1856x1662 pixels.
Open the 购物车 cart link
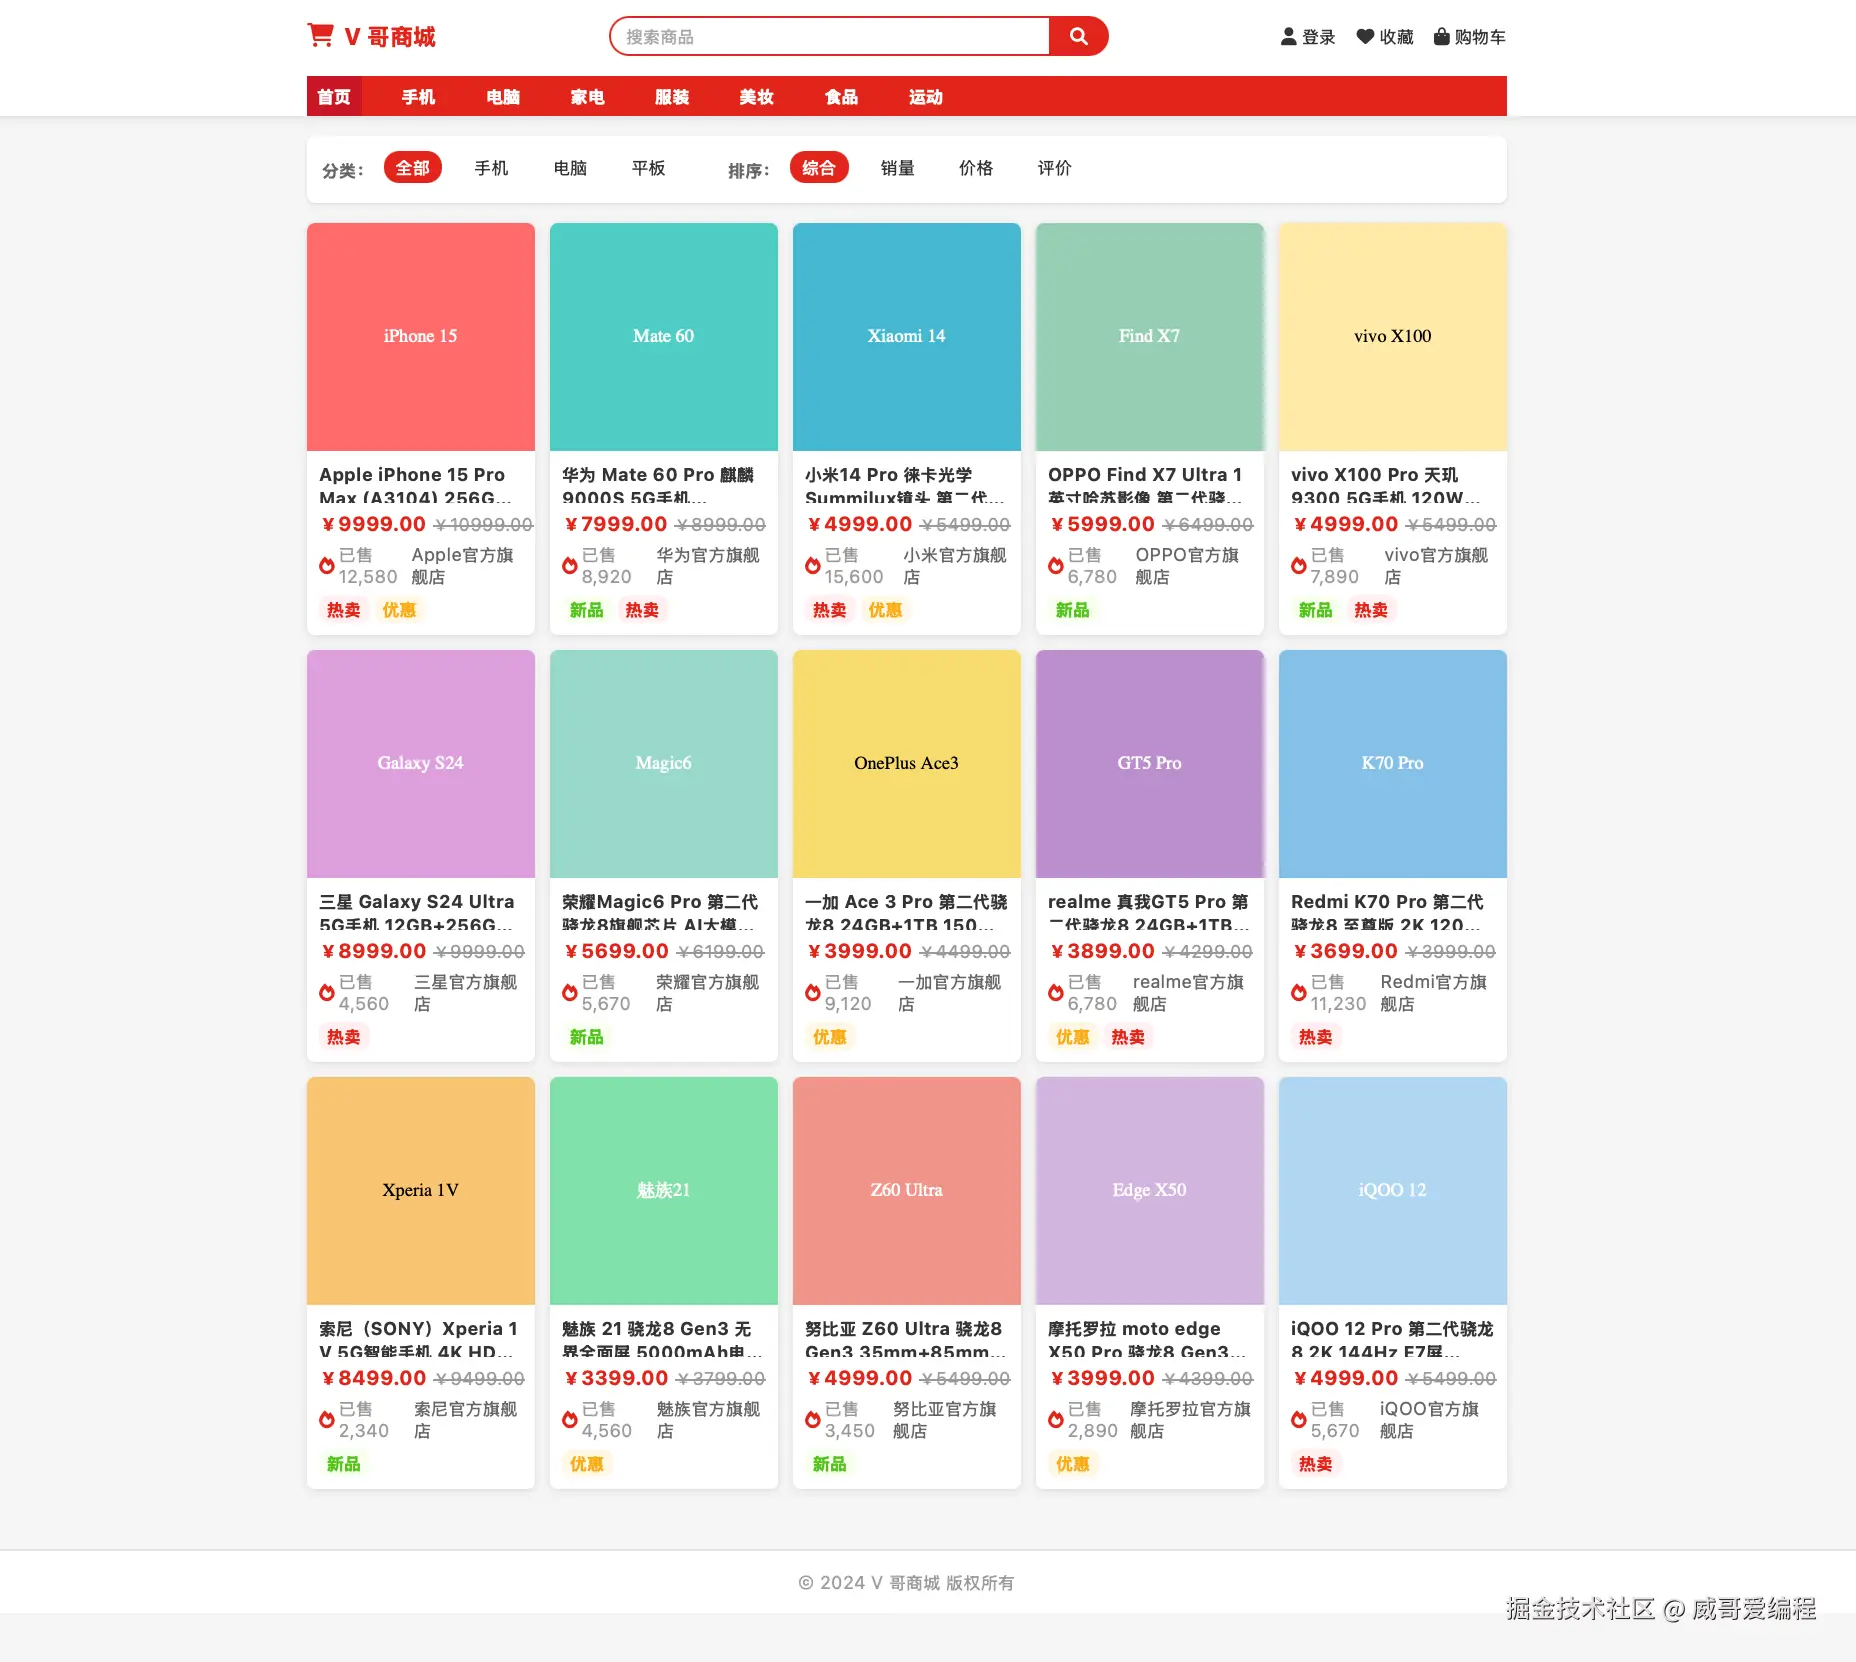[1480, 37]
